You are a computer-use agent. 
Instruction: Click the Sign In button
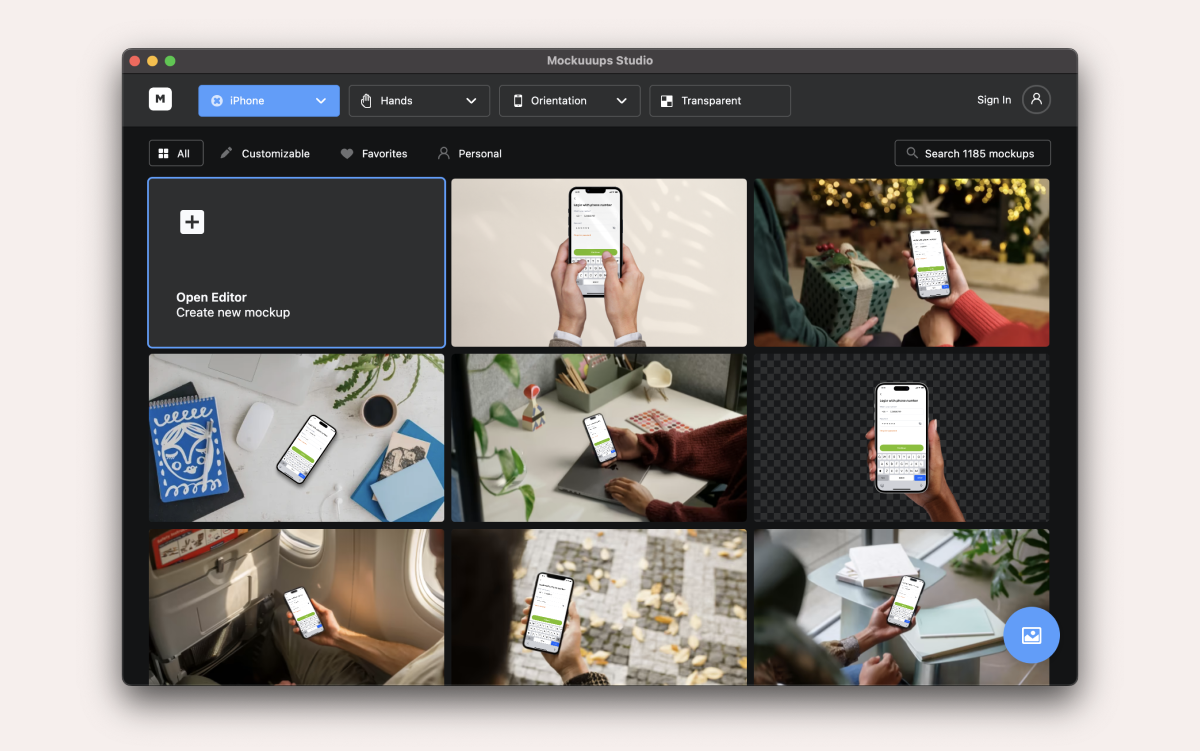993,99
